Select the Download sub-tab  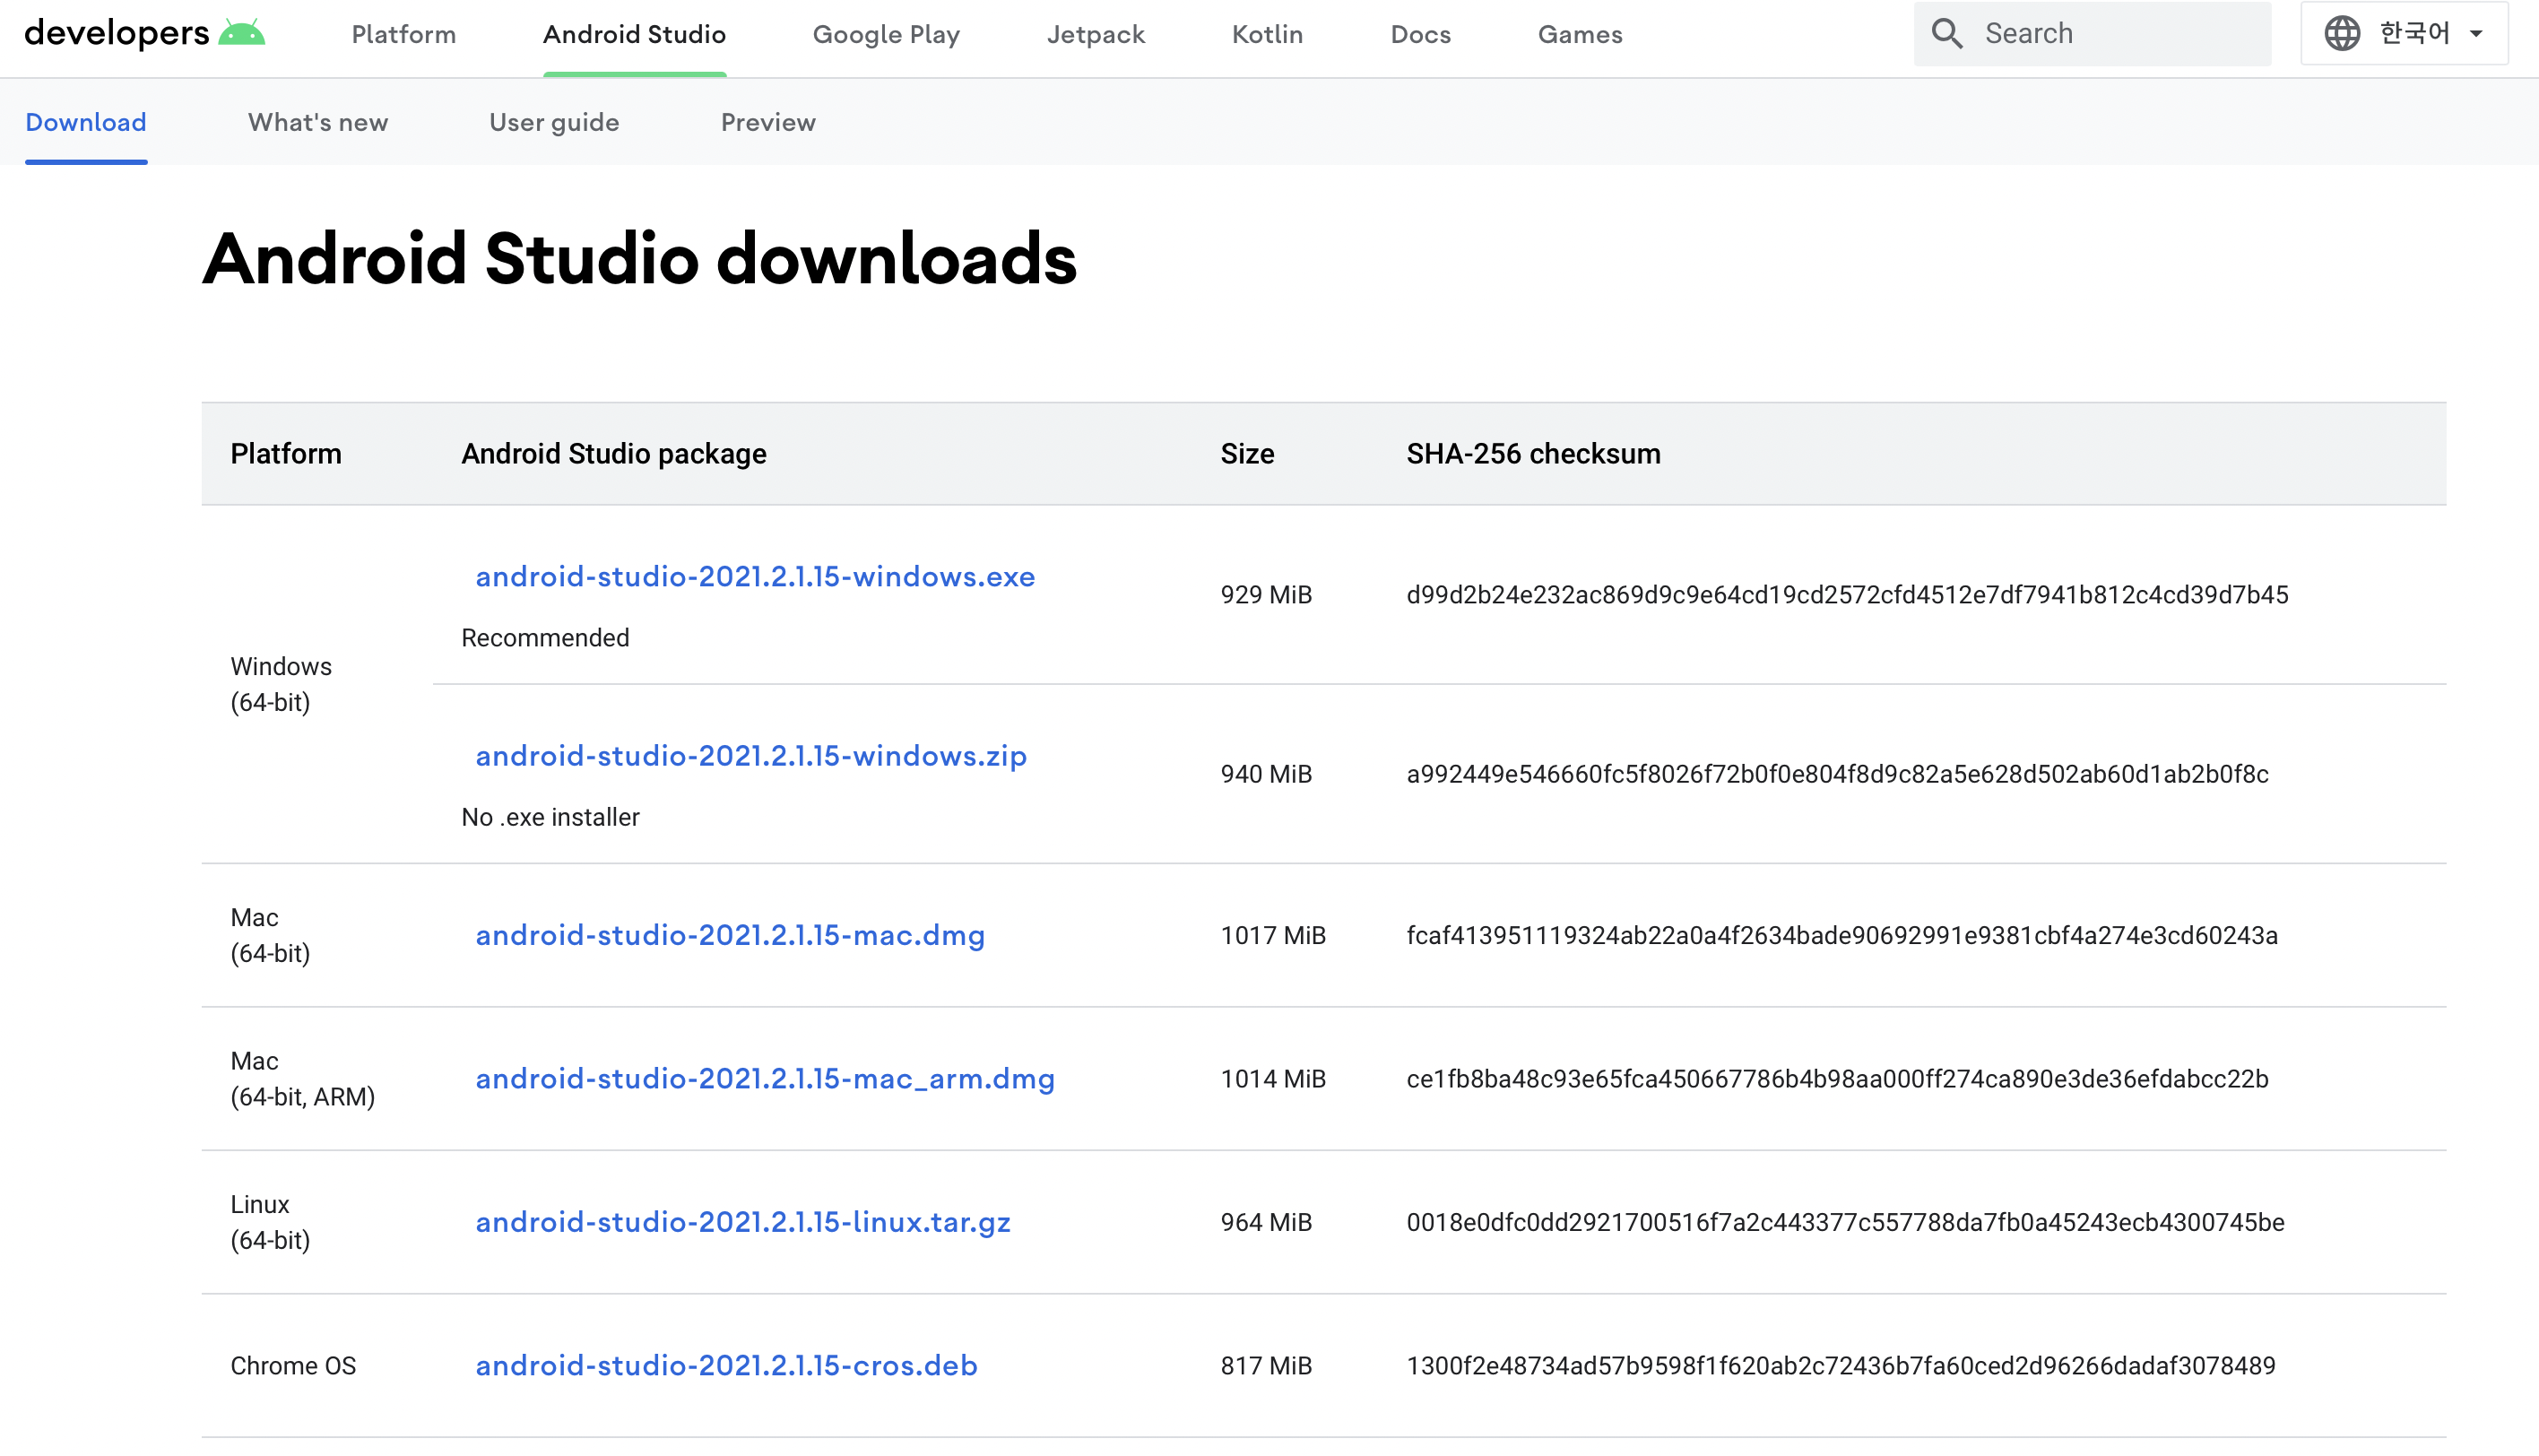click(x=86, y=122)
